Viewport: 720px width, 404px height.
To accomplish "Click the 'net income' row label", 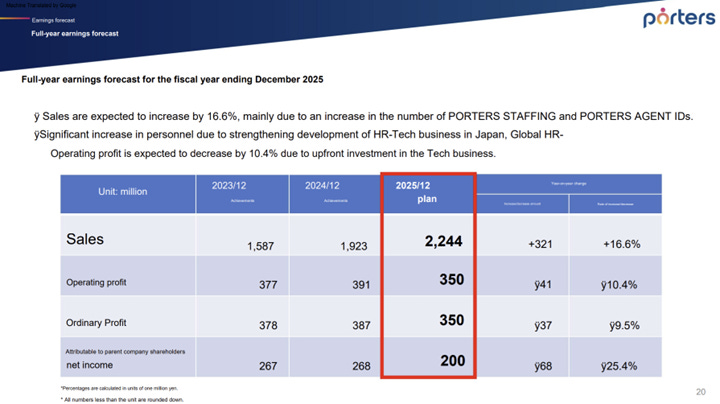I will 90,365.
